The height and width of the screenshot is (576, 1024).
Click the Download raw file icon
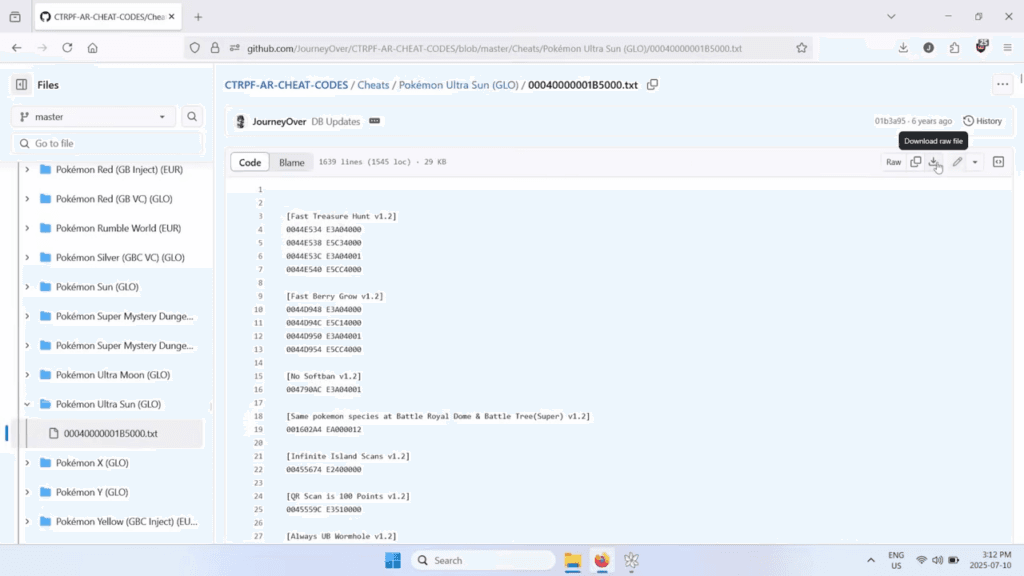click(934, 162)
